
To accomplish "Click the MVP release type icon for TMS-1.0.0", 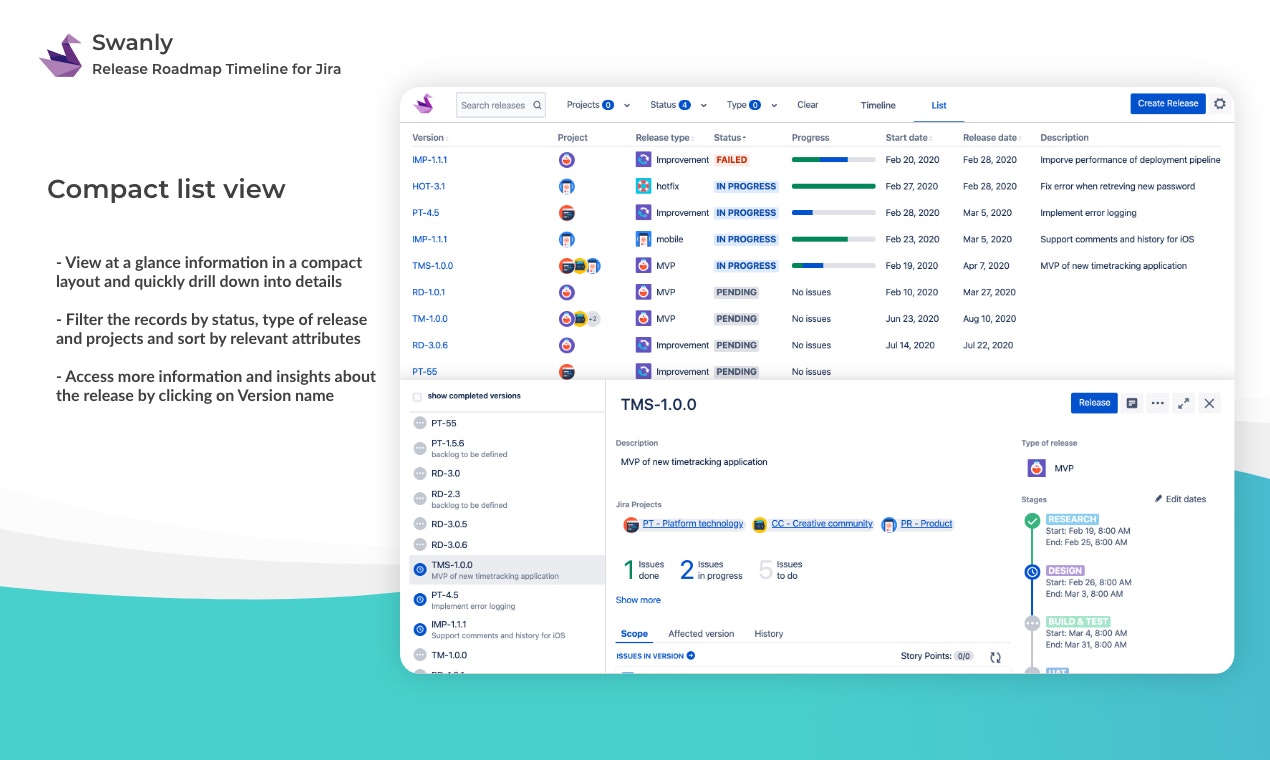I will pos(643,265).
